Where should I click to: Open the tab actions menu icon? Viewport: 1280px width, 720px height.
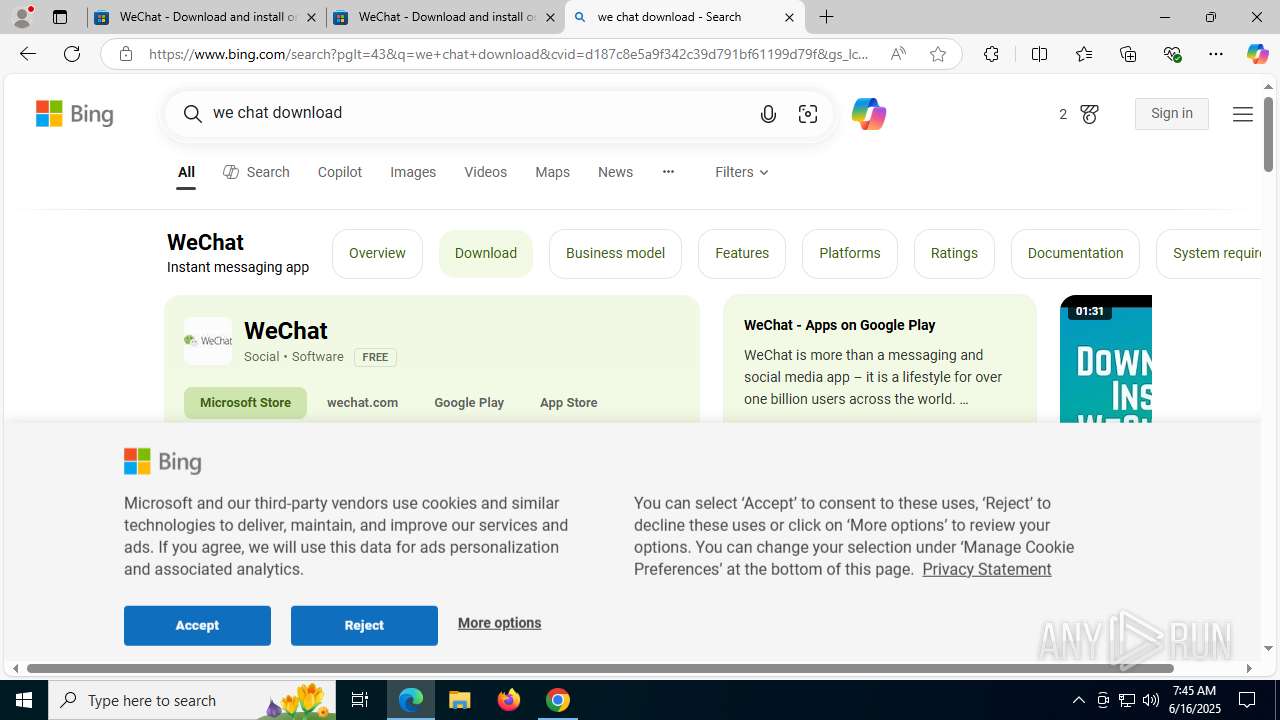[x=60, y=17]
